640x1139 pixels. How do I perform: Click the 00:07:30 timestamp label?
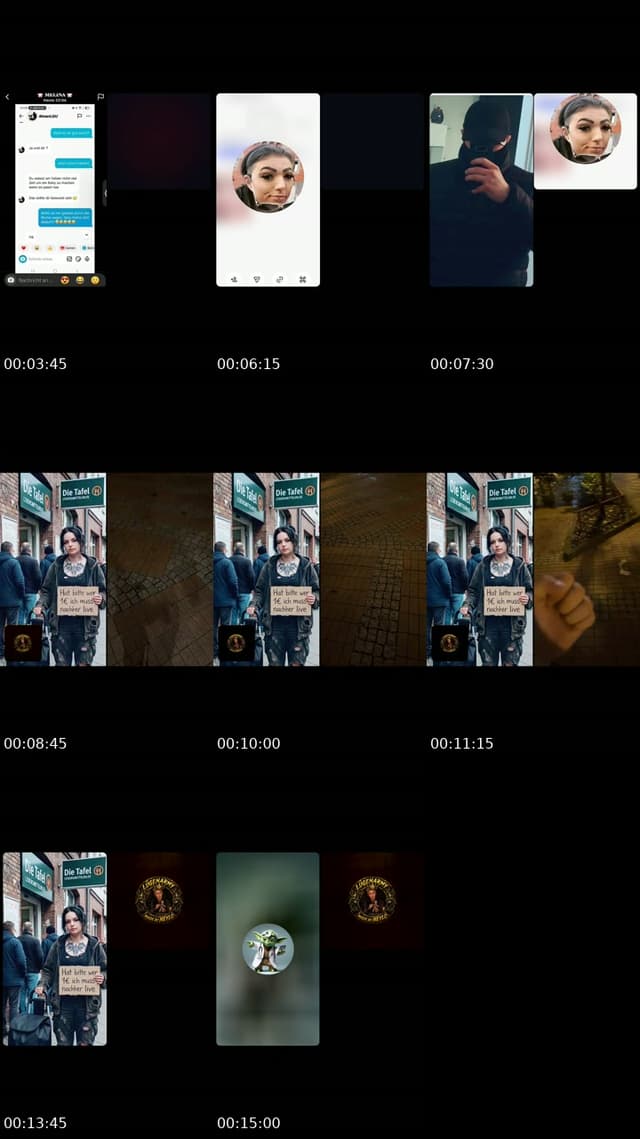coord(462,364)
